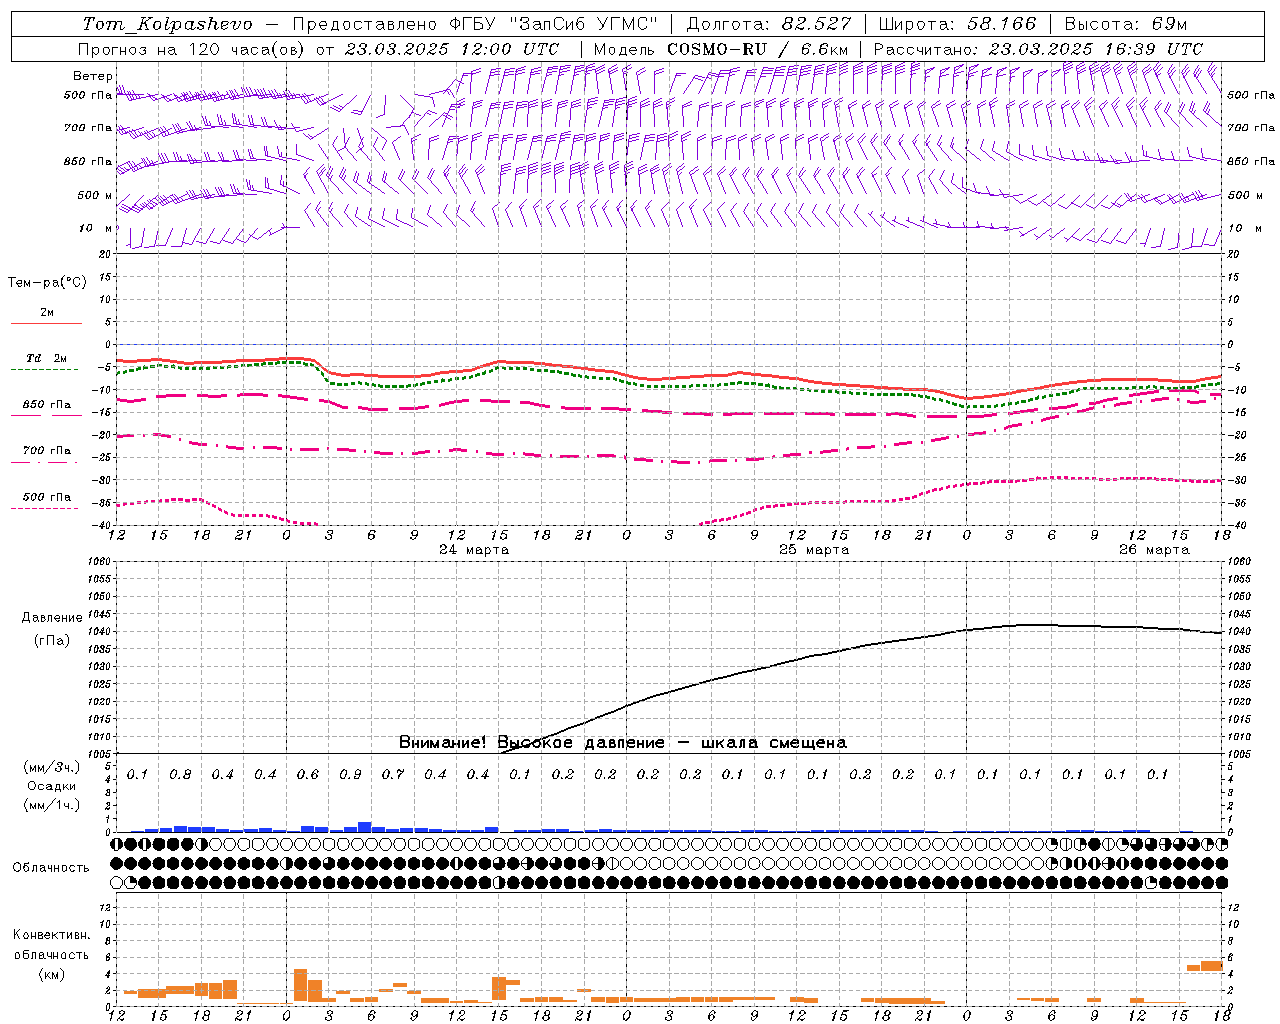Click the "Облачность" cloud cover label
The width and height of the screenshot is (1280, 1024).
51,867
